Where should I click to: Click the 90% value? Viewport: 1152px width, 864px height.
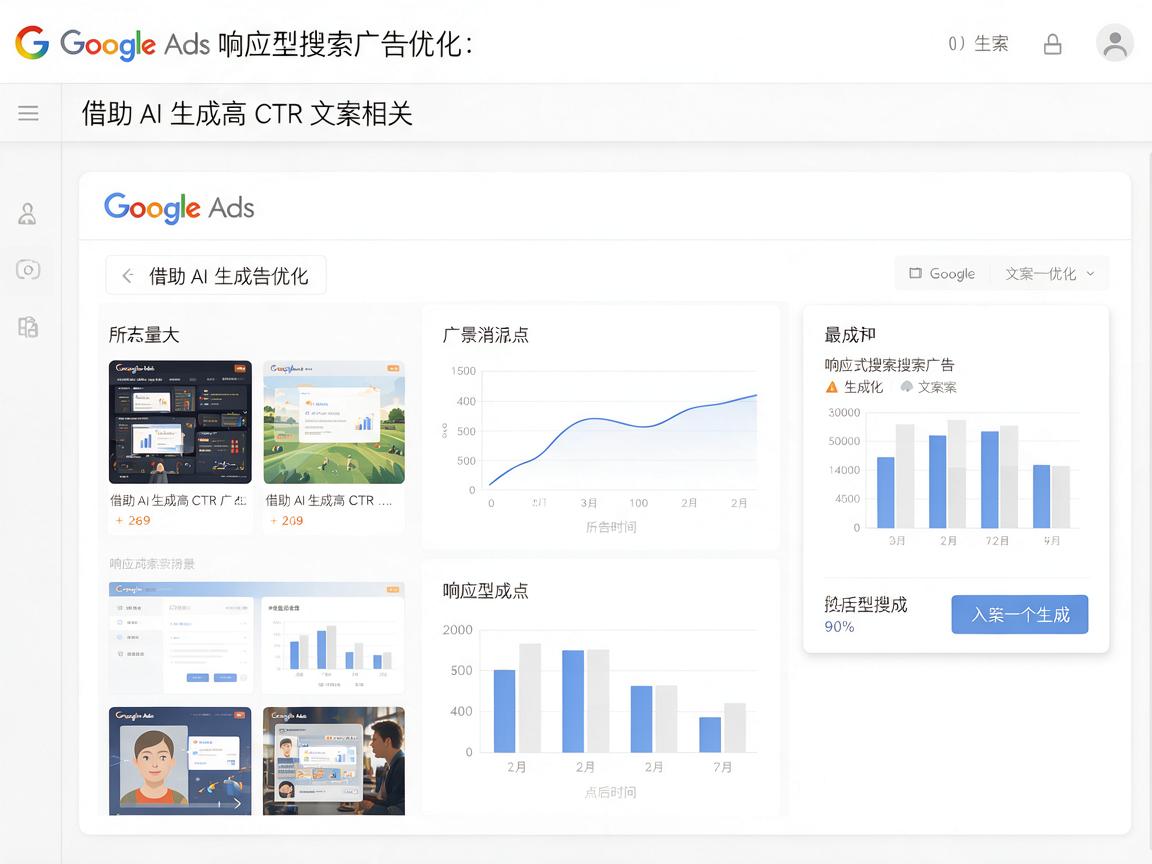839,627
